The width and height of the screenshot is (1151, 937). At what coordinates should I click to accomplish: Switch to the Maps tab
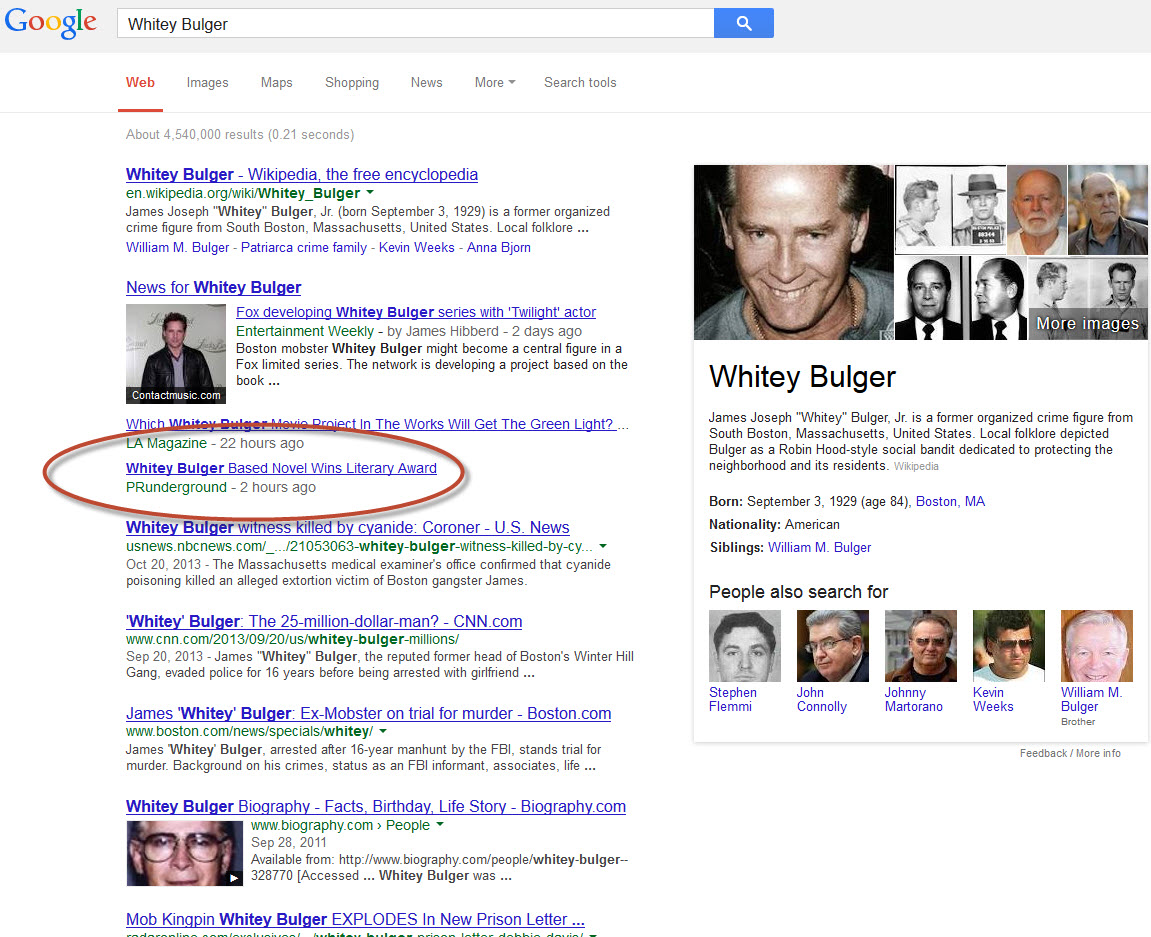click(x=277, y=83)
